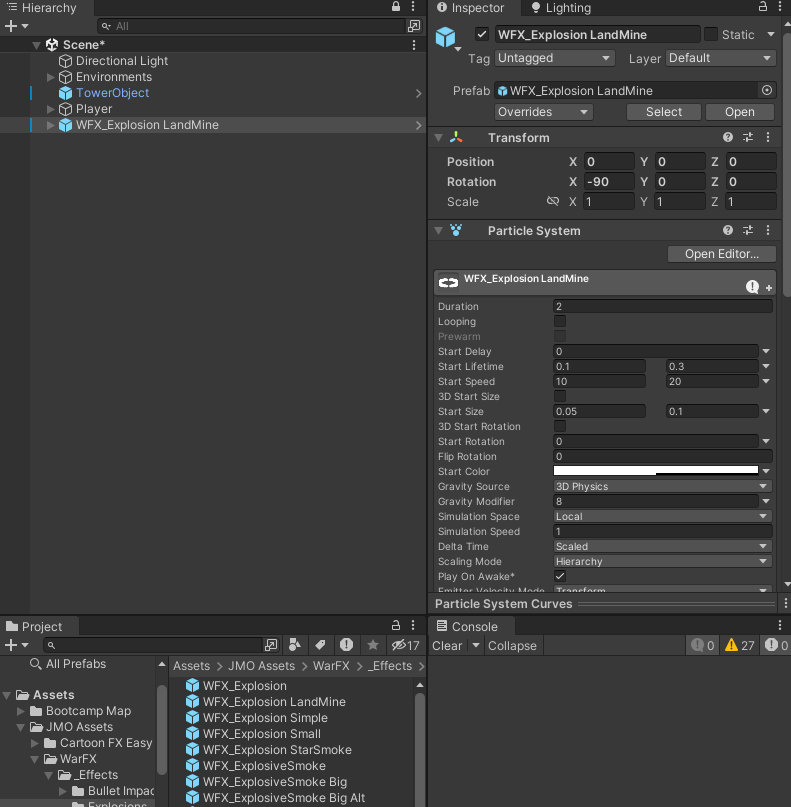Edit the Duration field

pyautogui.click(x=662, y=306)
